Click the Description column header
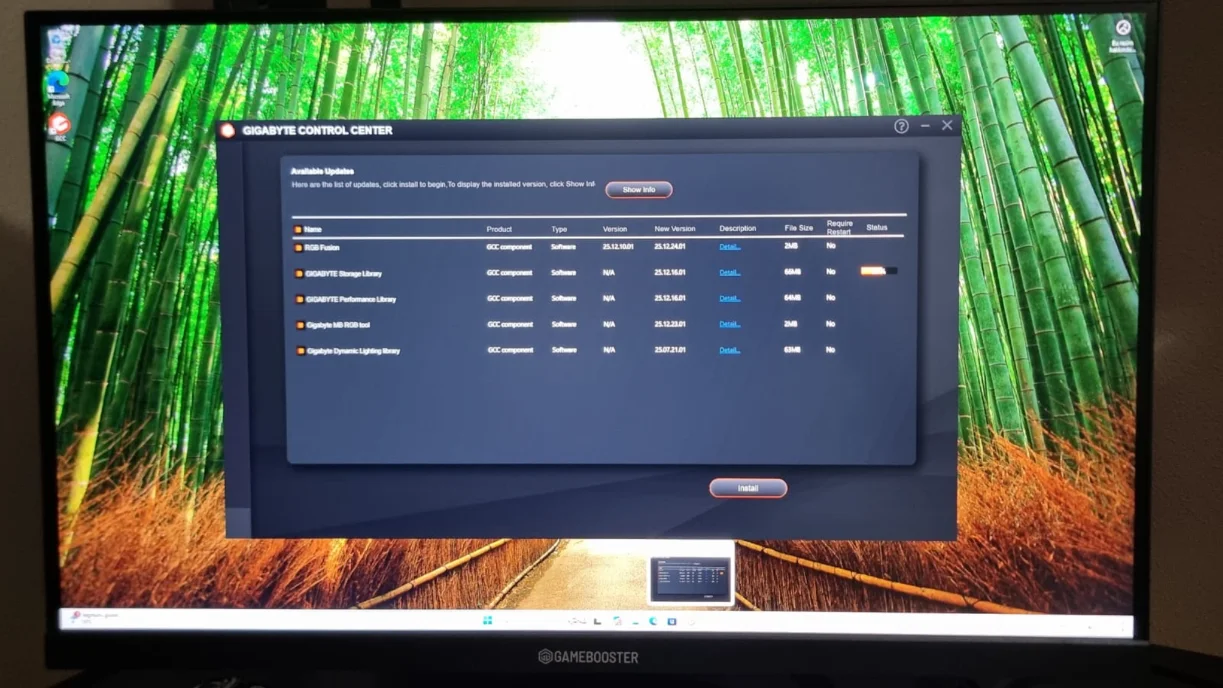This screenshot has width=1223, height=688. click(738, 229)
